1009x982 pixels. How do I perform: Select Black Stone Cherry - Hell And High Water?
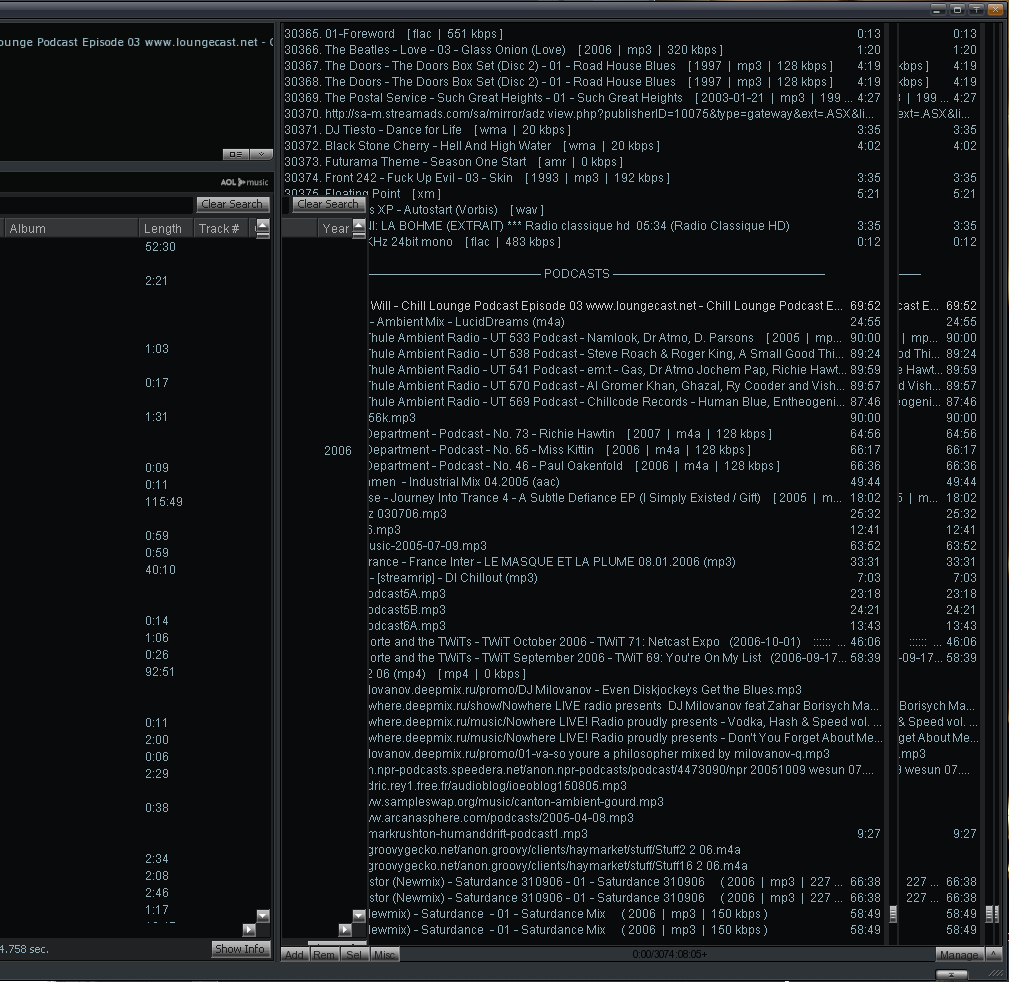tap(582, 146)
